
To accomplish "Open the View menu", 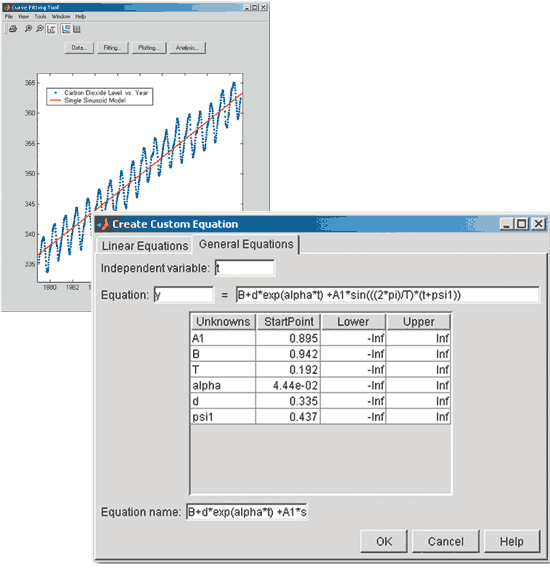I will pyautogui.click(x=23, y=16).
